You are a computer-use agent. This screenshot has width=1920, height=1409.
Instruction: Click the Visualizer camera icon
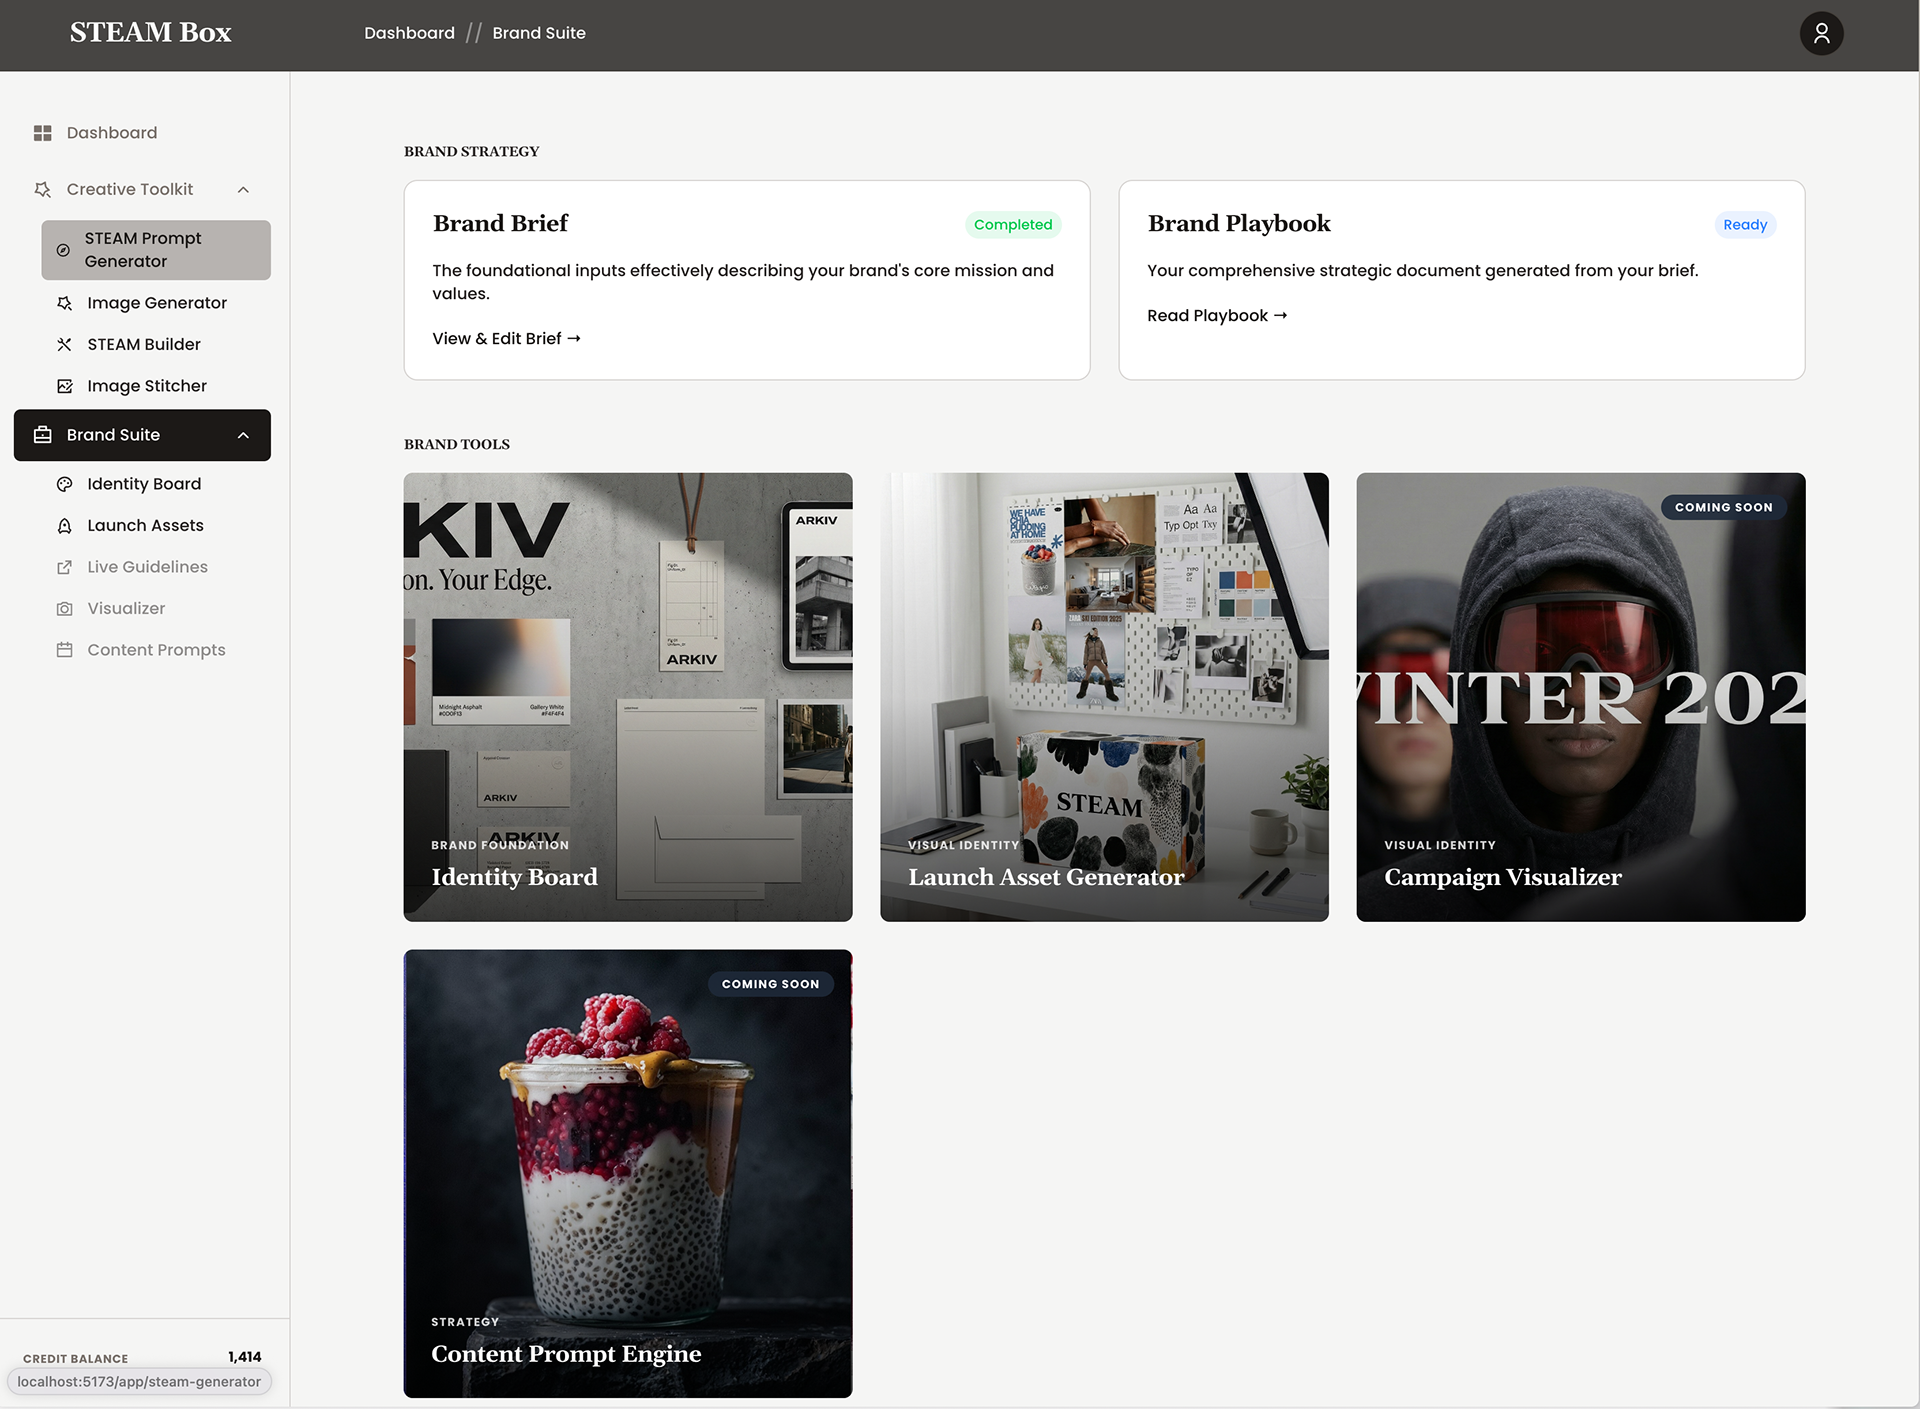(x=65, y=609)
